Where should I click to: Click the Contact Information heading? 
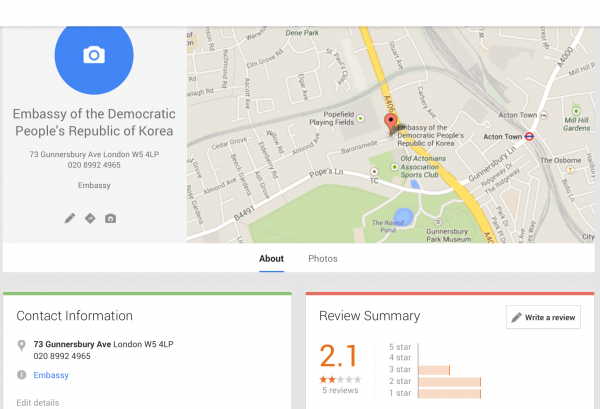(x=74, y=316)
